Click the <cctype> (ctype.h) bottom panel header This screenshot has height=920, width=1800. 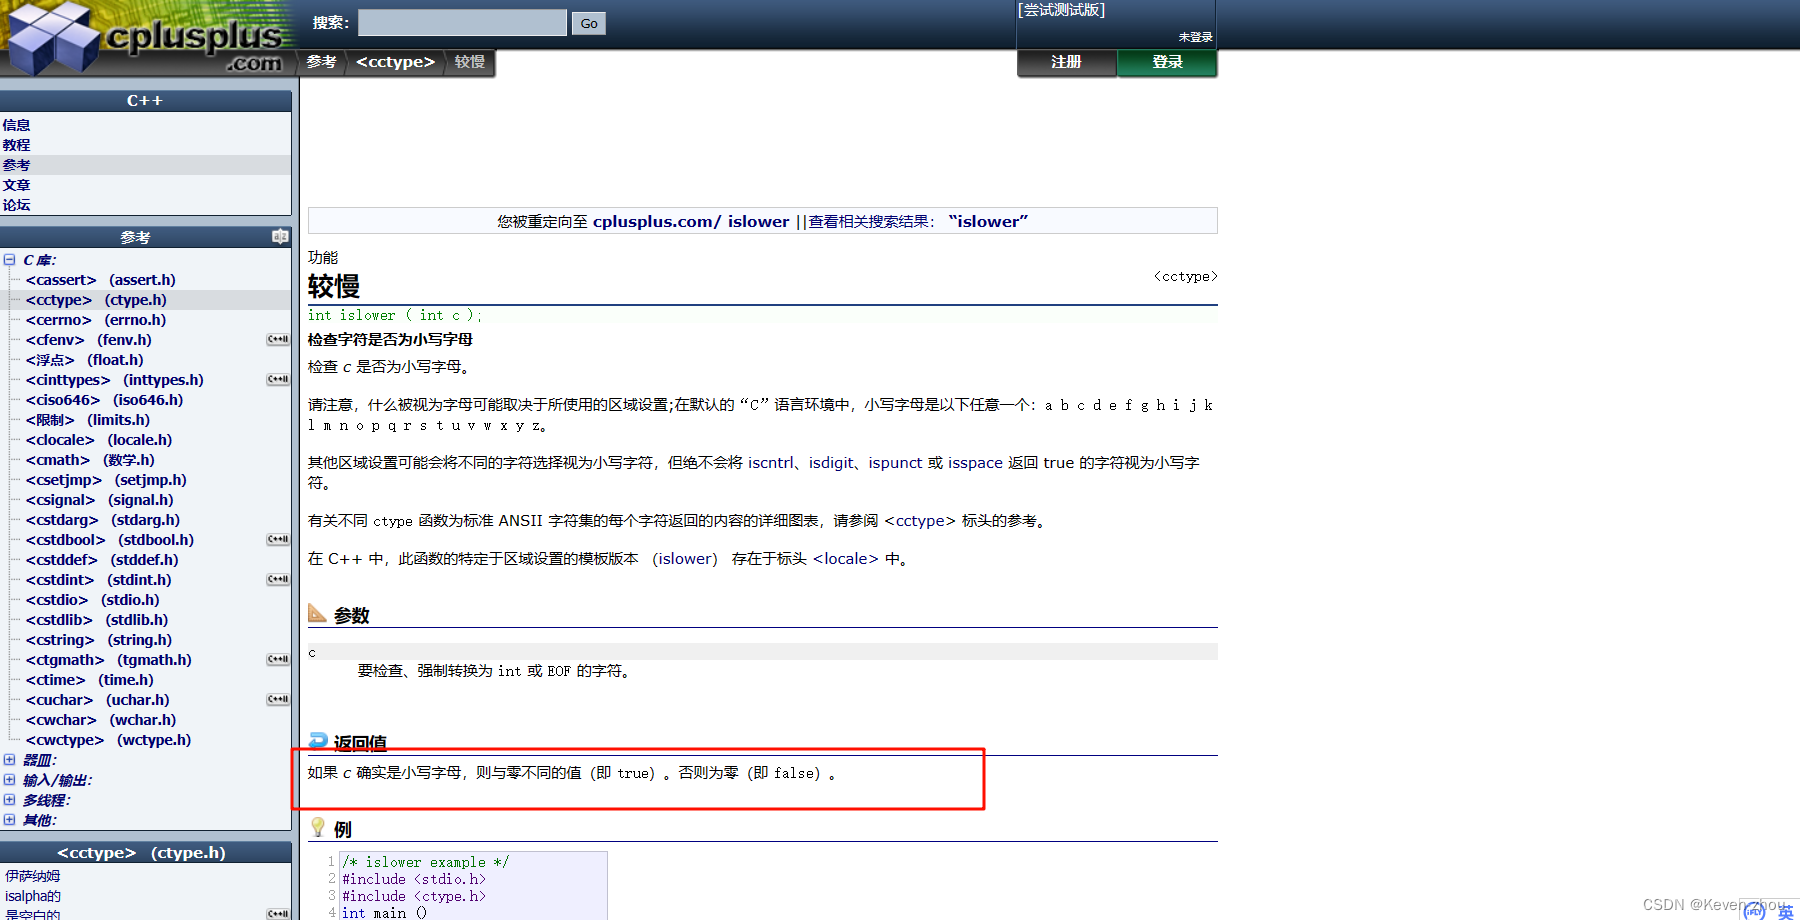[x=142, y=853]
